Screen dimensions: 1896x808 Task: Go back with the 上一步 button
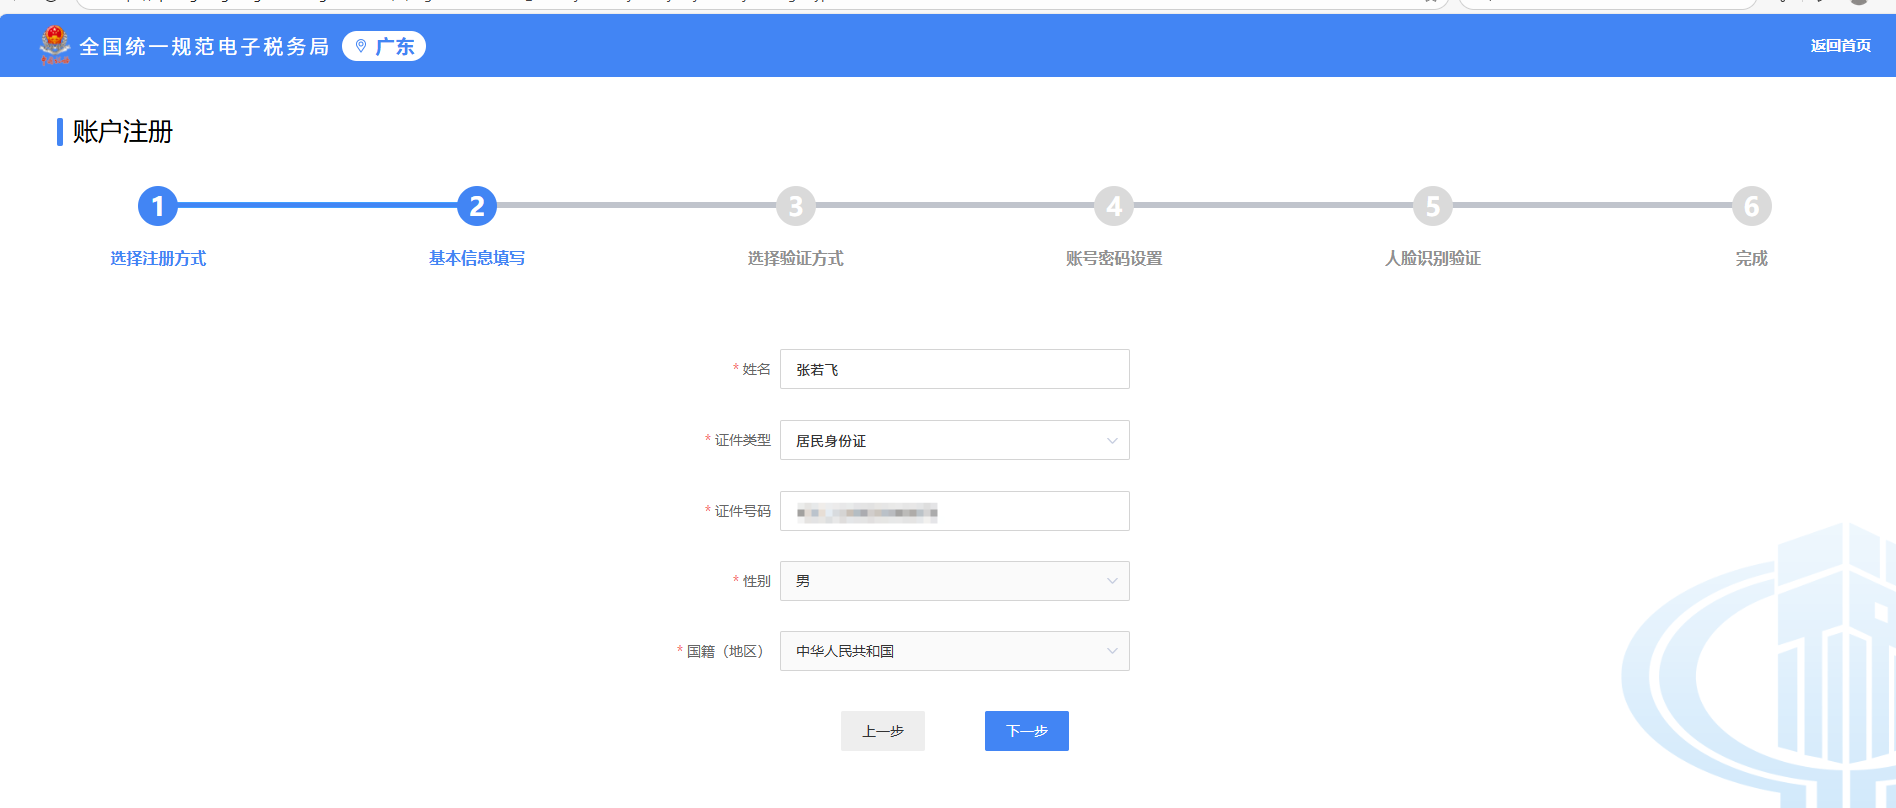[882, 731]
